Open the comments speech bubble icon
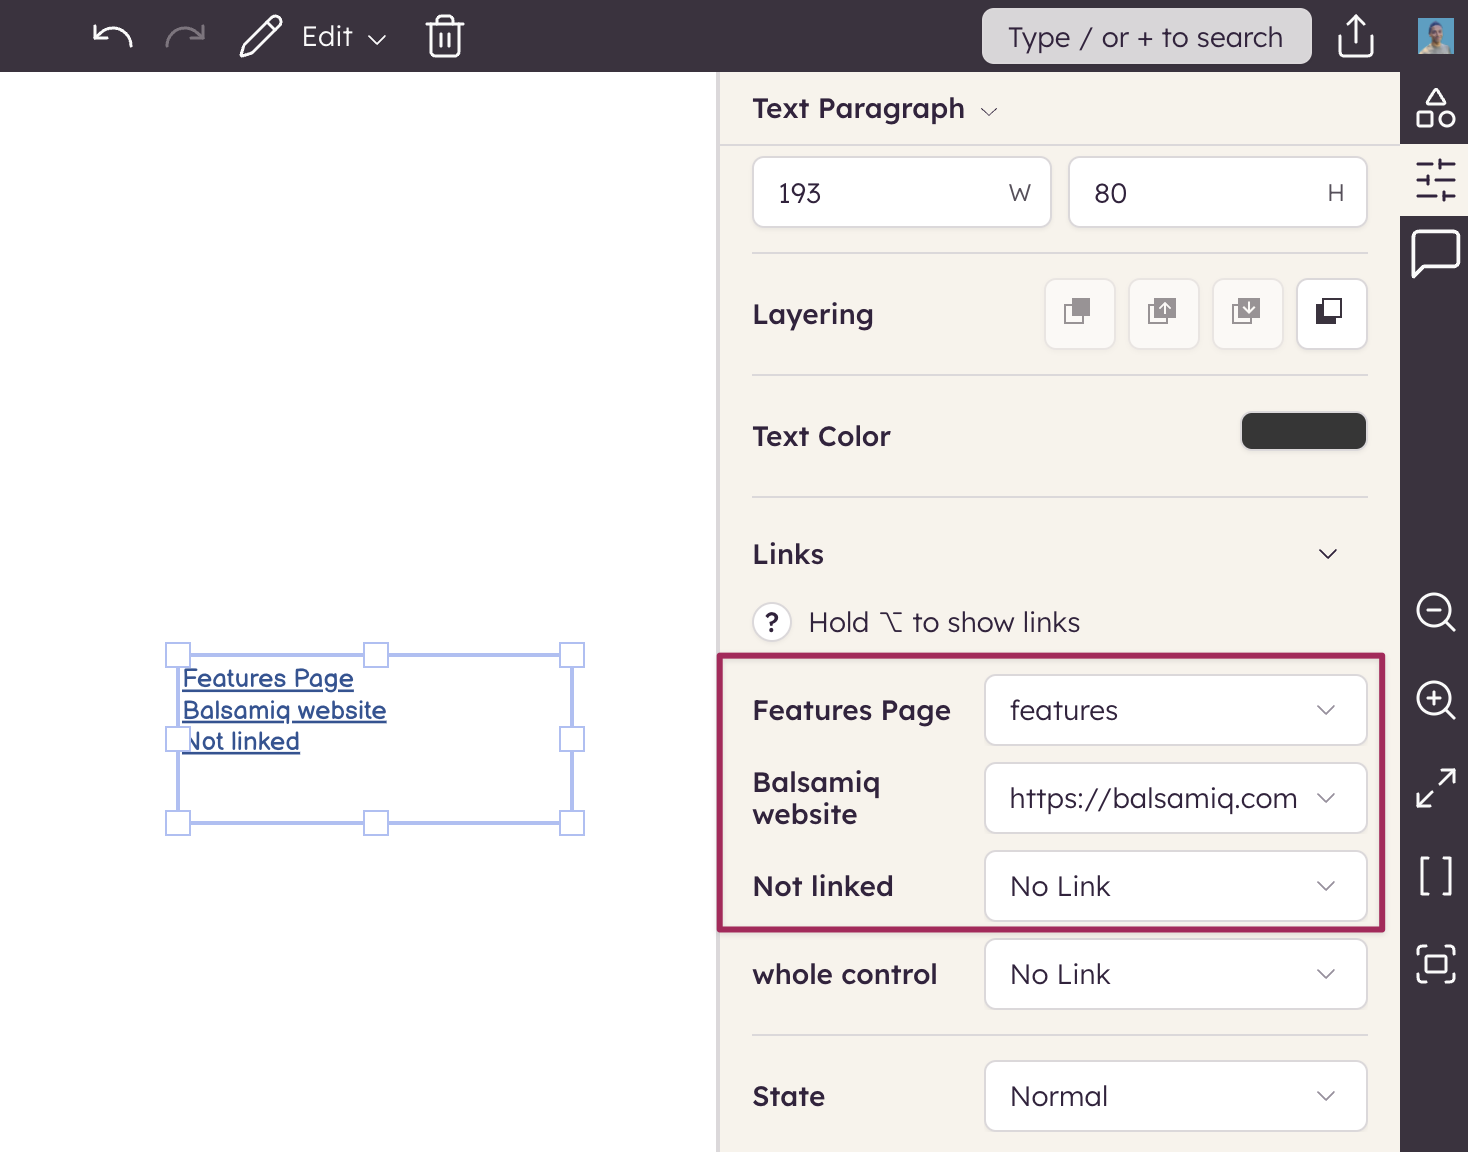 pyautogui.click(x=1435, y=253)
